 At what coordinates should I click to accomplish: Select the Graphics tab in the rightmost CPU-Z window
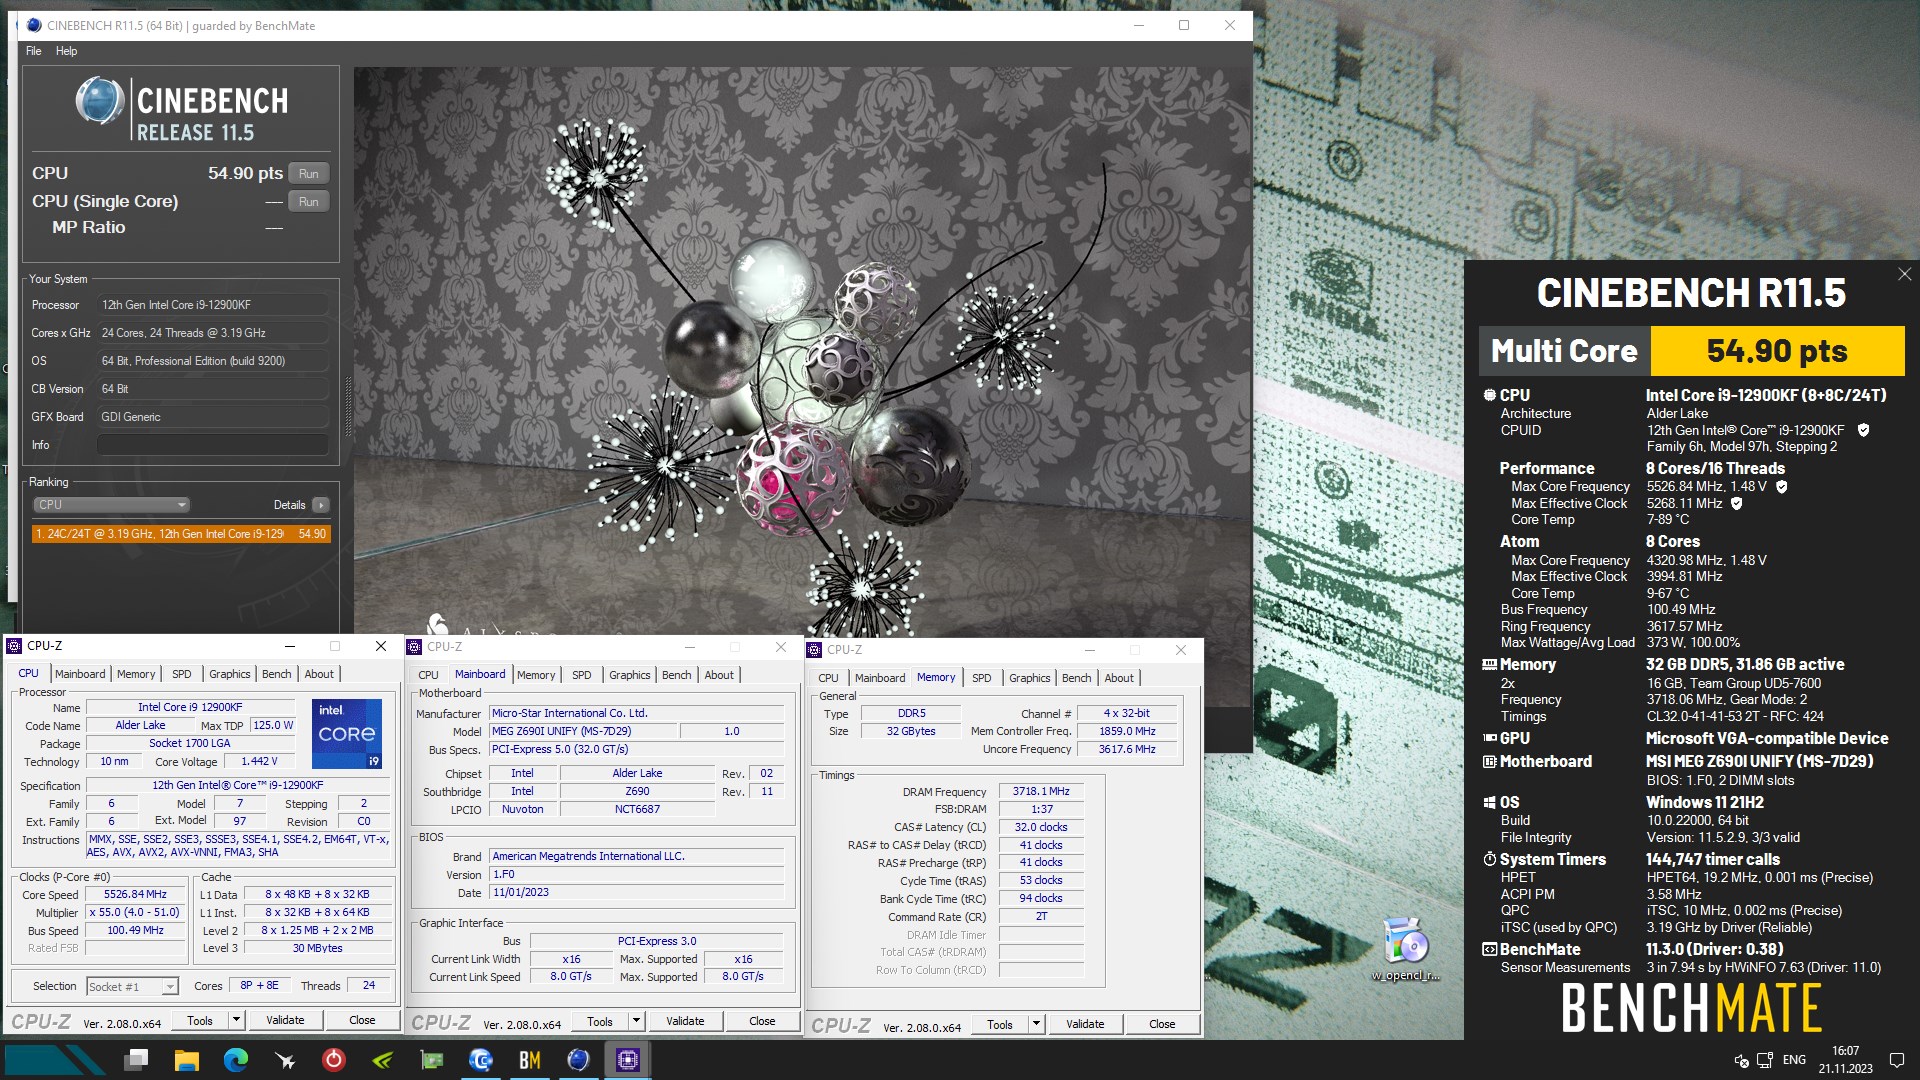[x=1029, y=678]
